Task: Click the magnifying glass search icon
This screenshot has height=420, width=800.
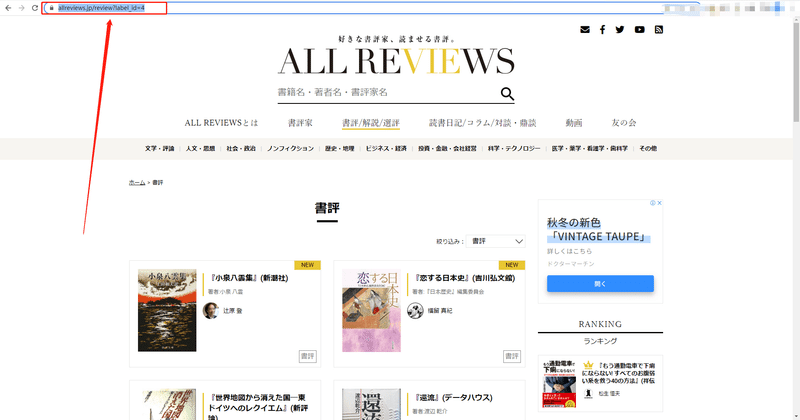Action: coord(507,93)
